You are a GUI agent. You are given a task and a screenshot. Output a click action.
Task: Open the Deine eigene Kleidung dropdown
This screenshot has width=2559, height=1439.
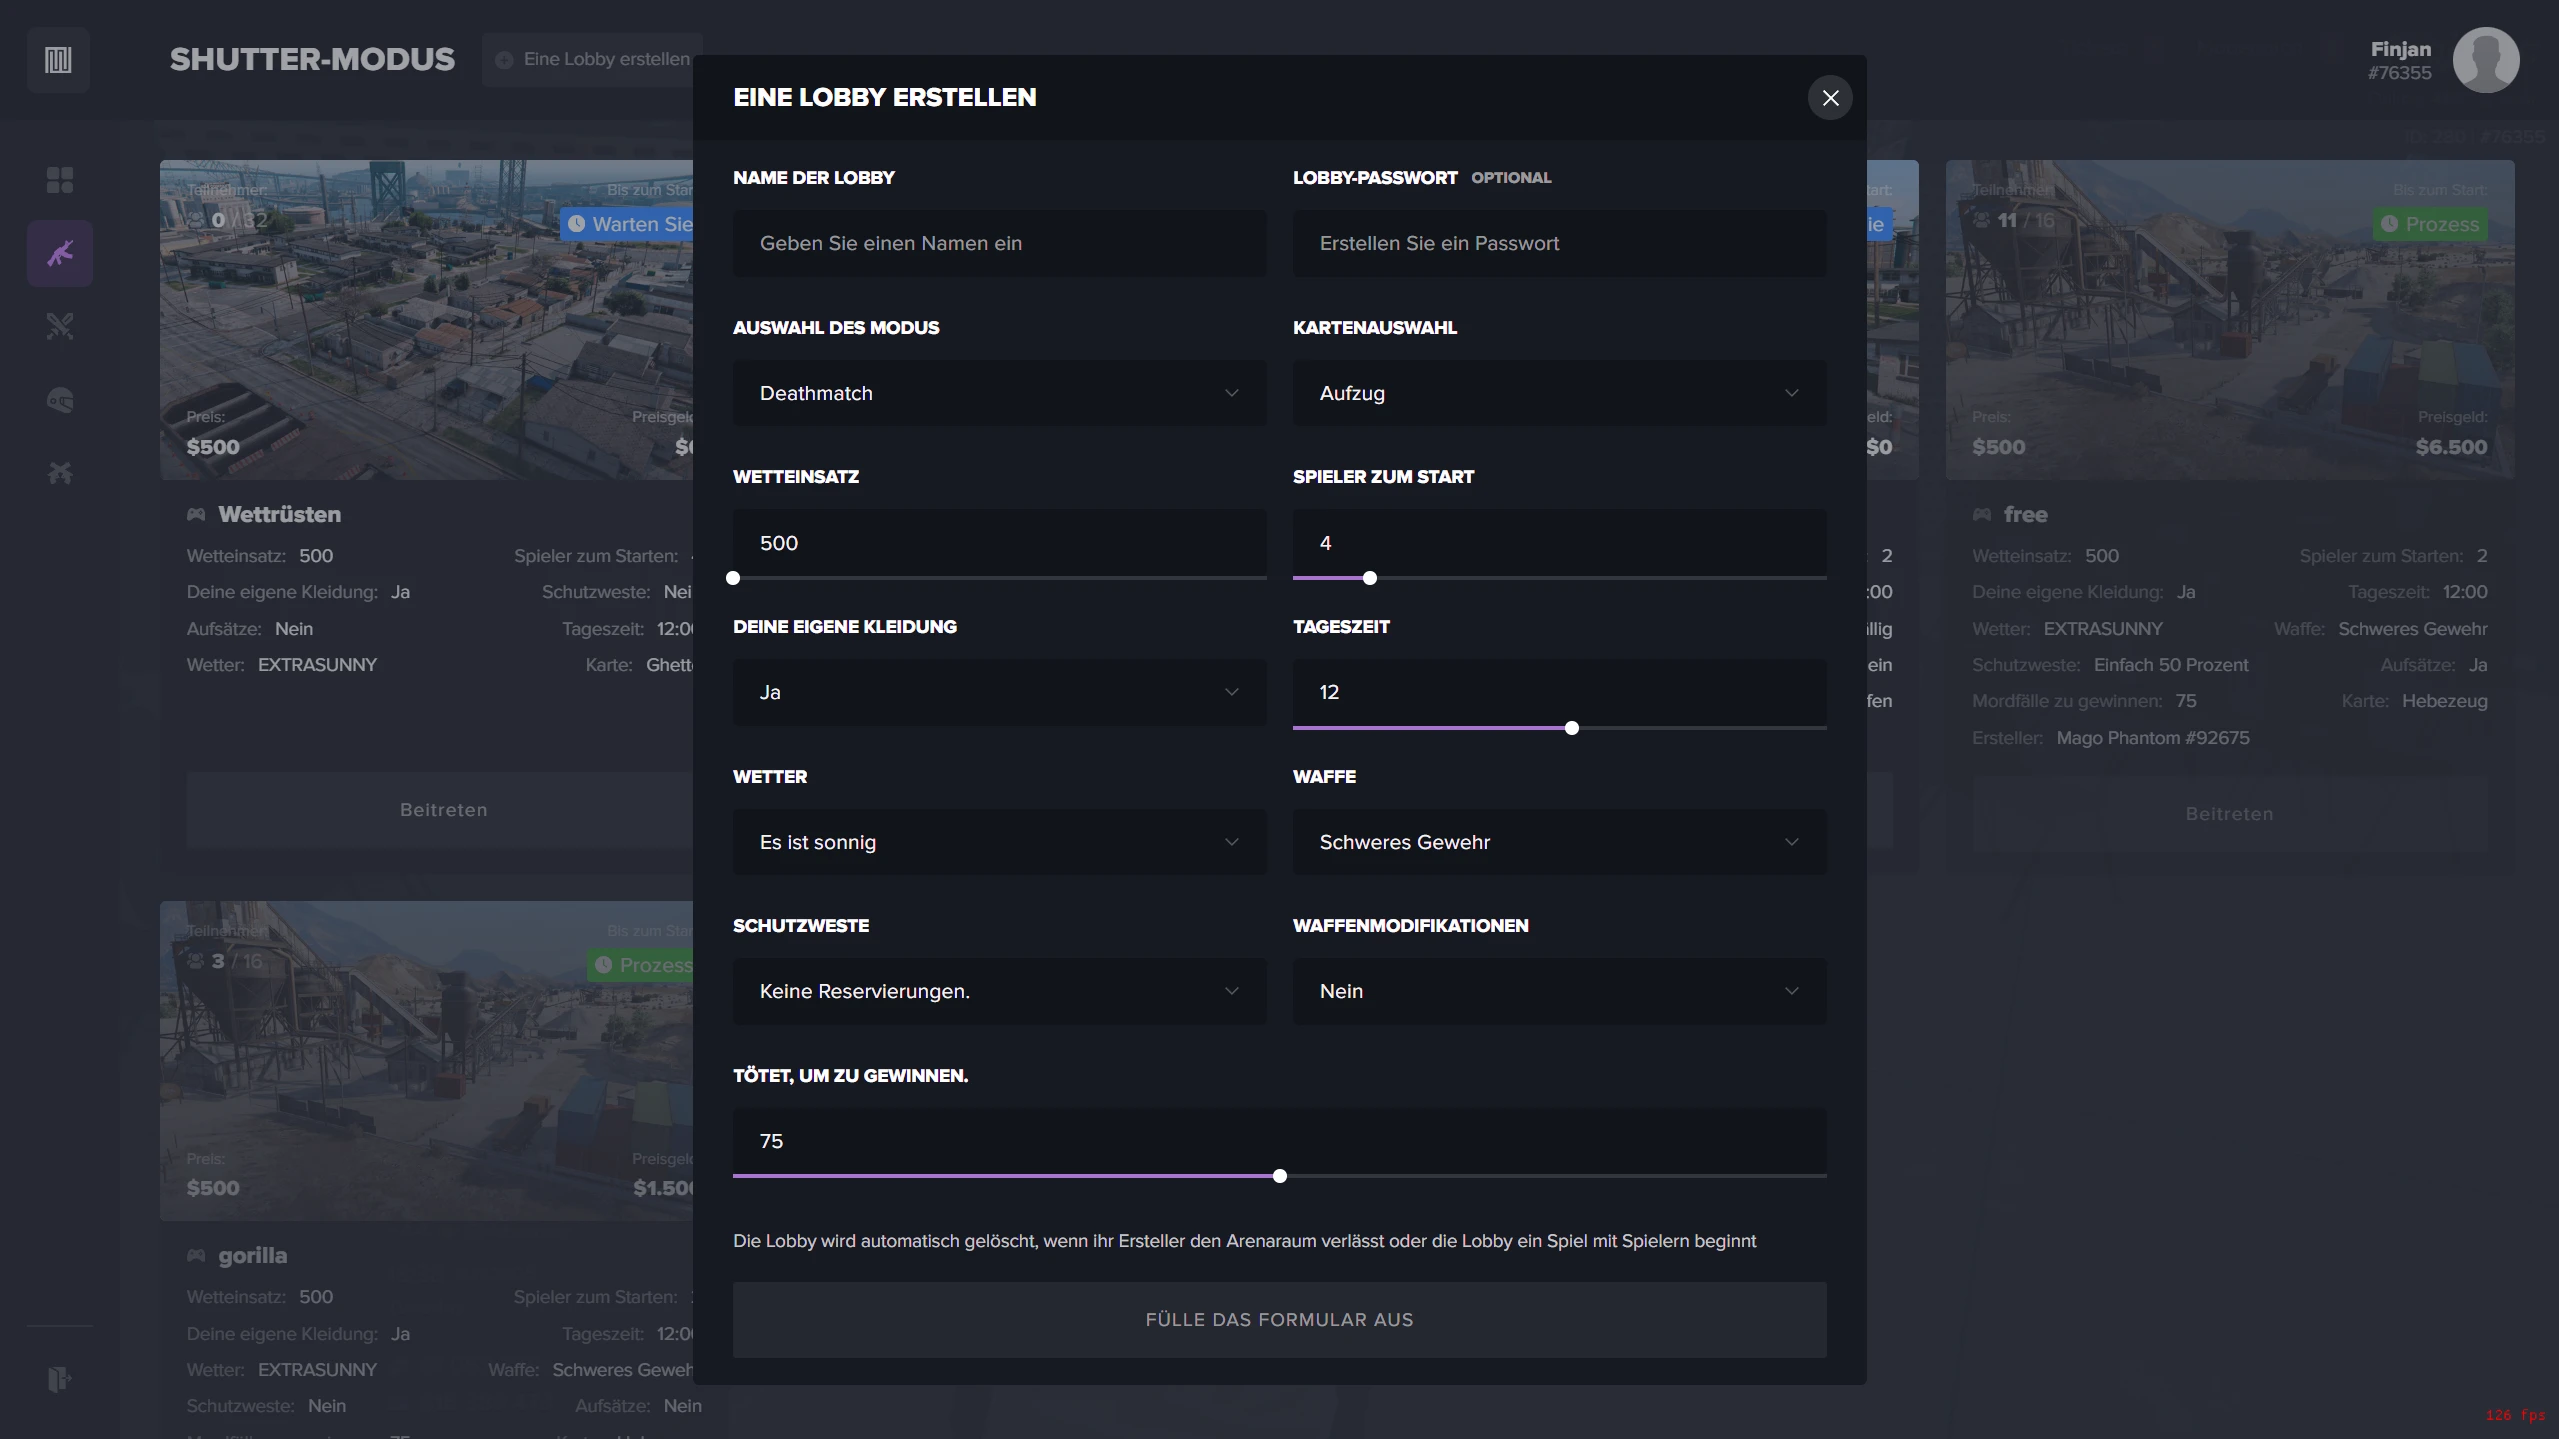pyautogui.click(x=999, y=692)
